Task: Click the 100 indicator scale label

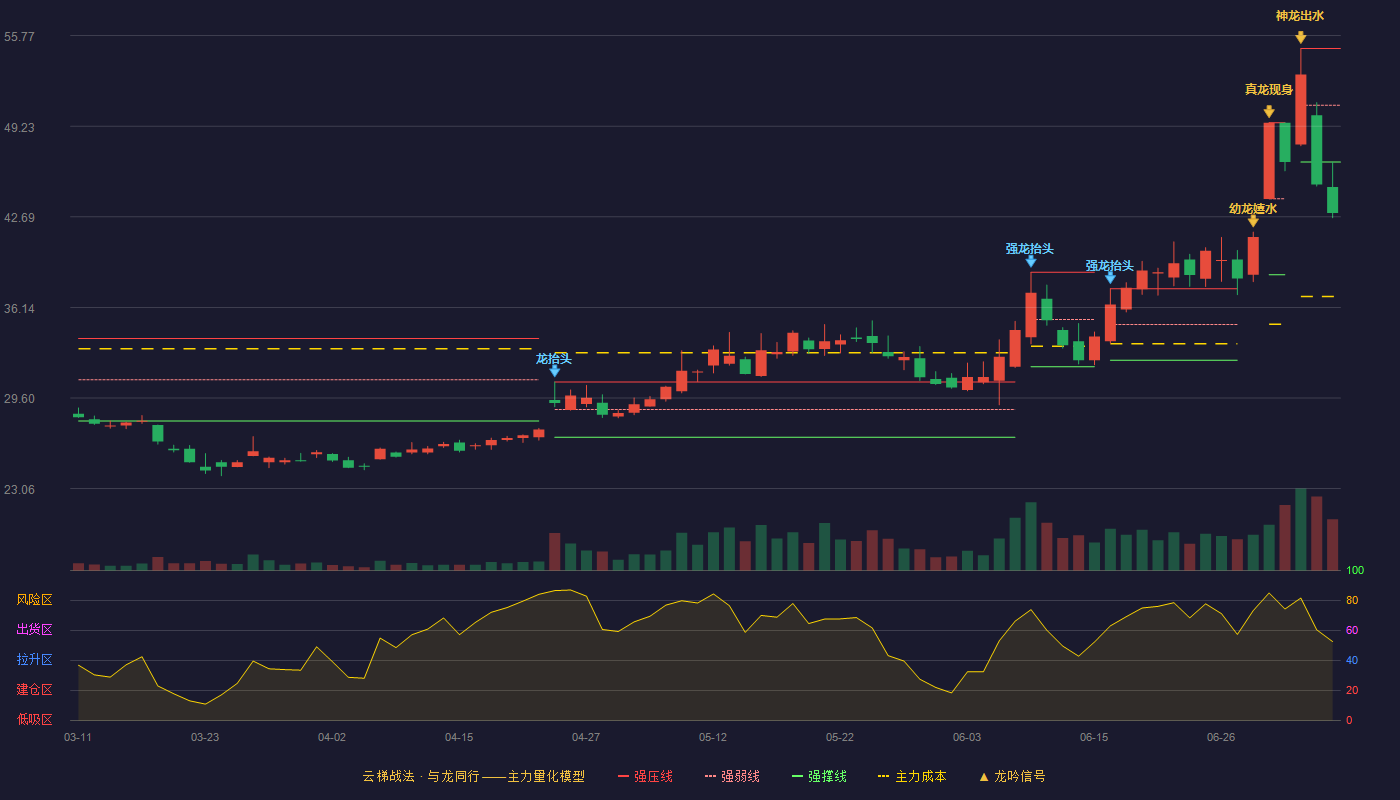Action: click(x=1355, y=571)
